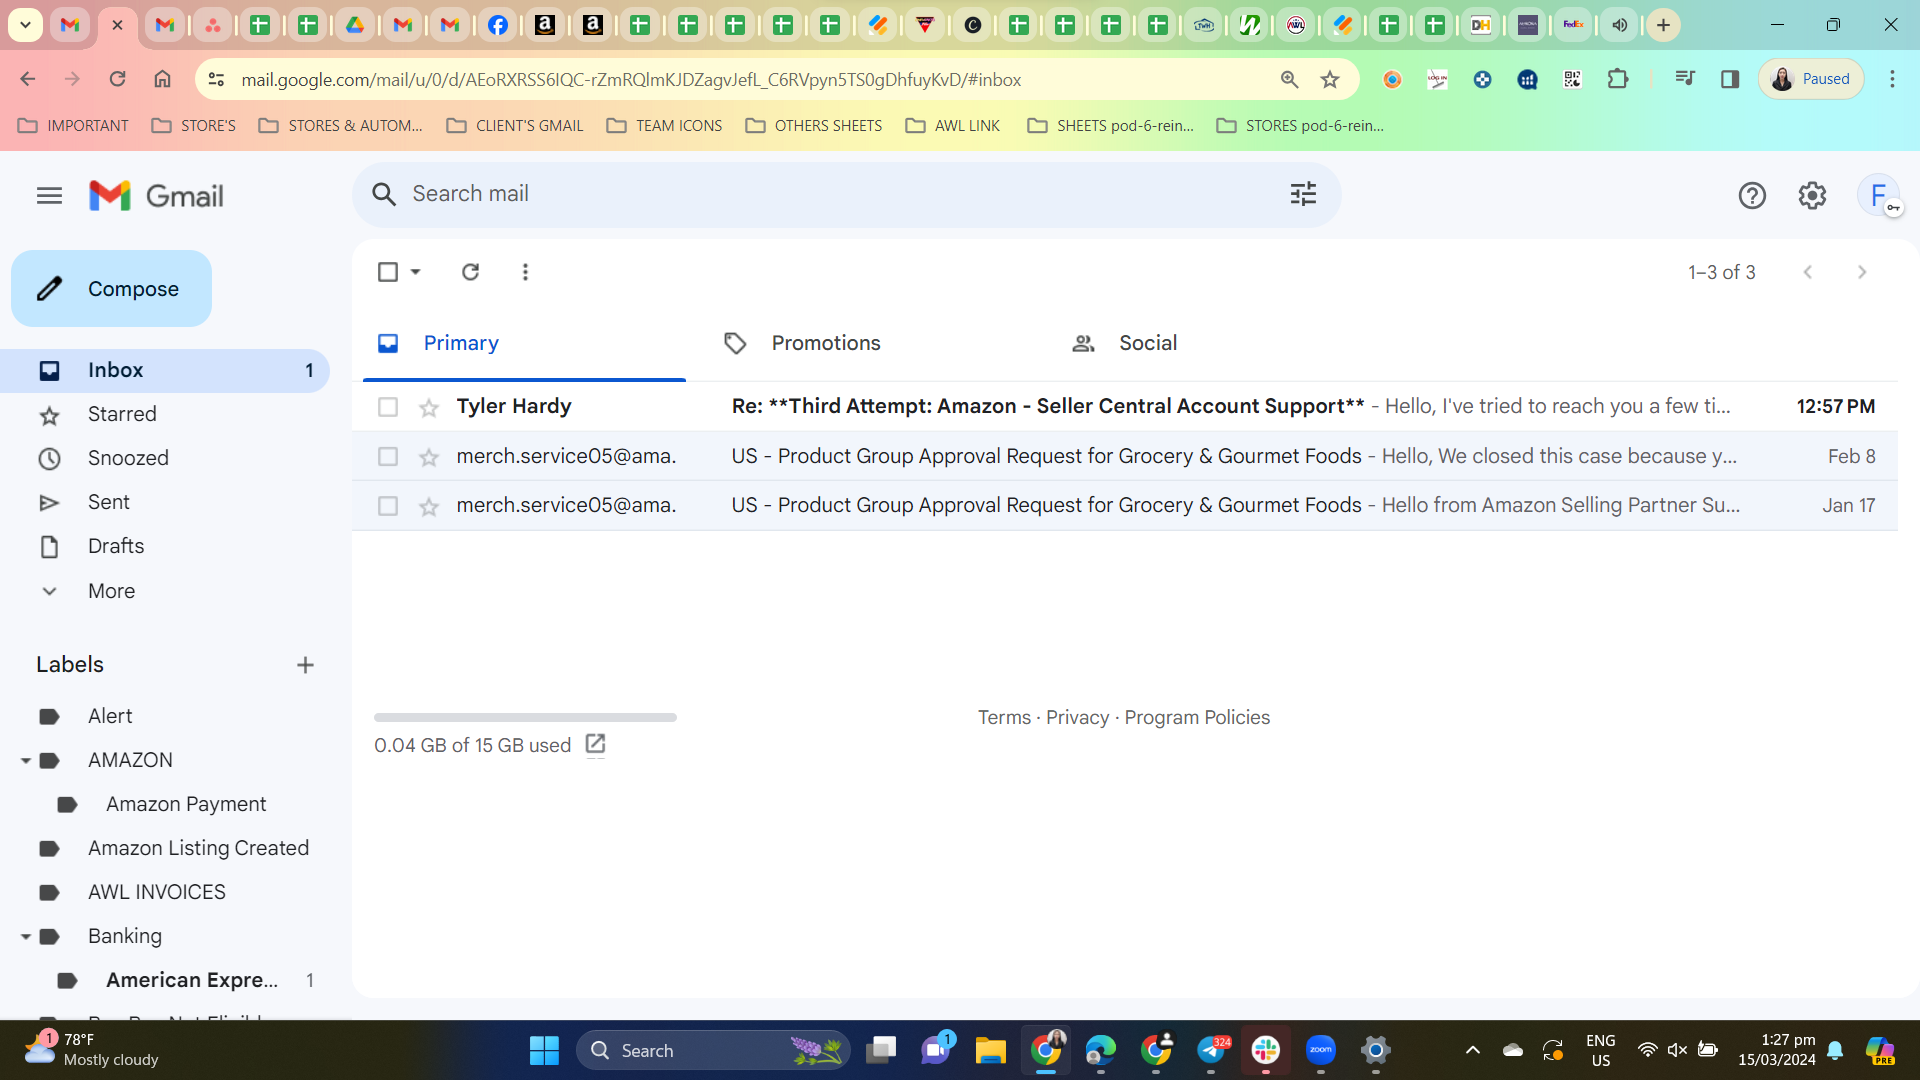This screenshot has width=1920, height=1080.
Task: Switch to the Primary tab
Action: pos(524,343)
